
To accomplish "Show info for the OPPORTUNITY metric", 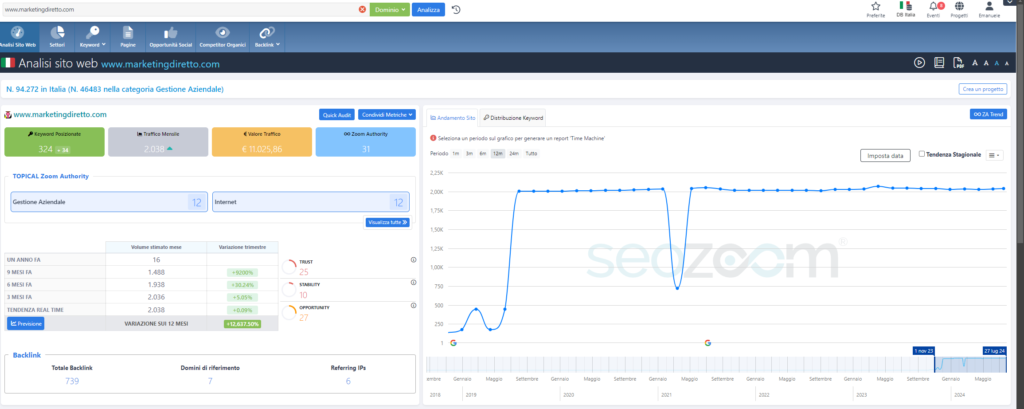I will [413, 305].
